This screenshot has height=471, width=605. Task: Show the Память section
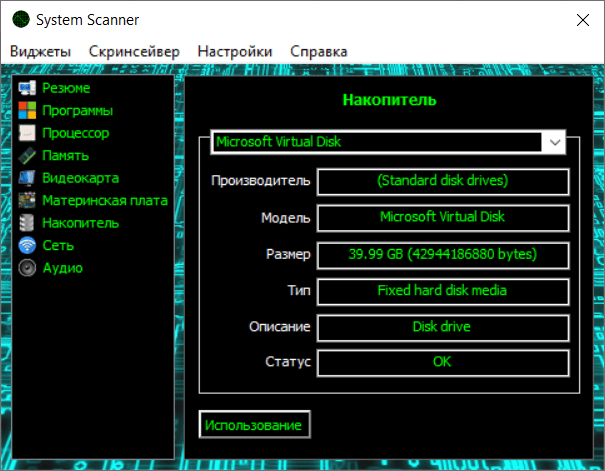[66, 155]
